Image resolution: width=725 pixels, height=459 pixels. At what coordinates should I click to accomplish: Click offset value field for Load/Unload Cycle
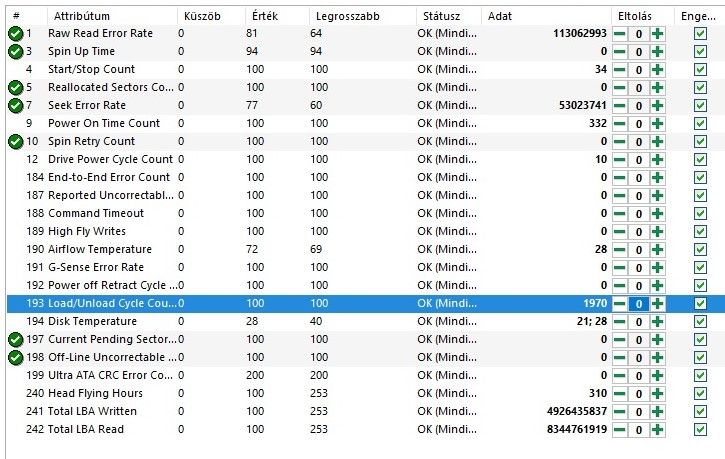click(639, 304)
